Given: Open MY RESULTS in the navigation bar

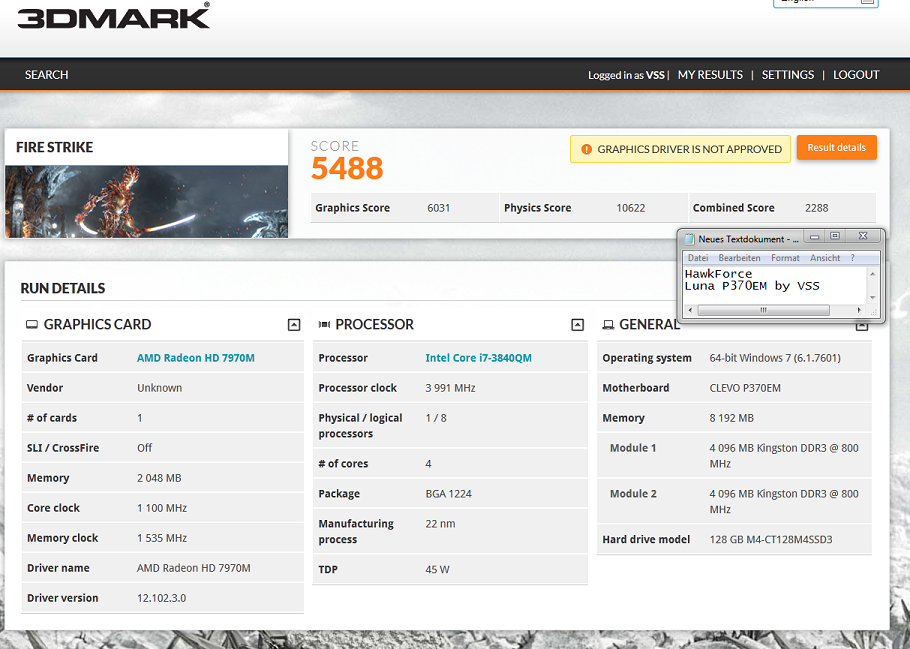Looking at the screenshot, I should pos(710,75).
